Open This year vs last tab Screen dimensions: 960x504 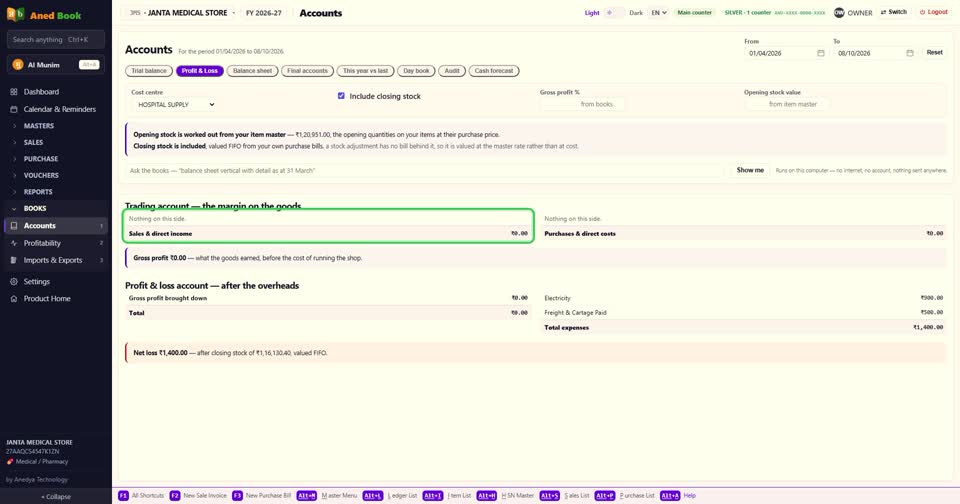coord(366,71)
